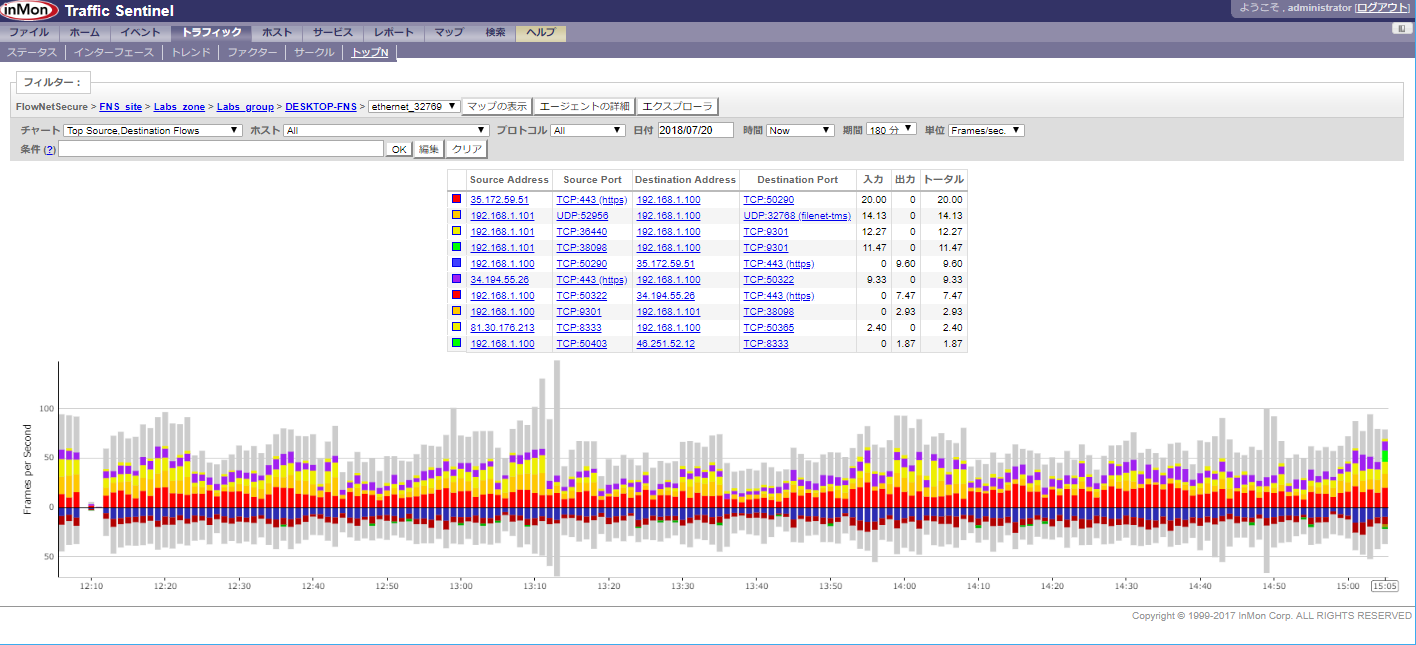Open the レポート menu
Screen dimensions: 1416x645
394,33
